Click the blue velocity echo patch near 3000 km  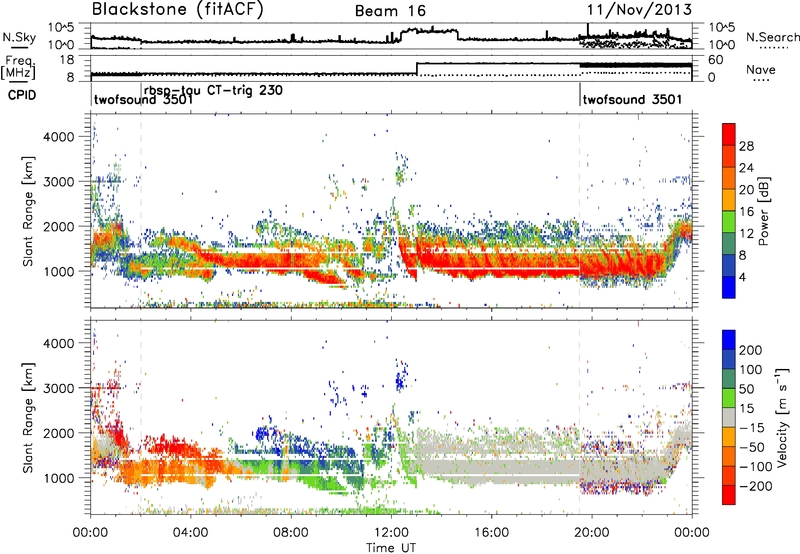point(401,379)
